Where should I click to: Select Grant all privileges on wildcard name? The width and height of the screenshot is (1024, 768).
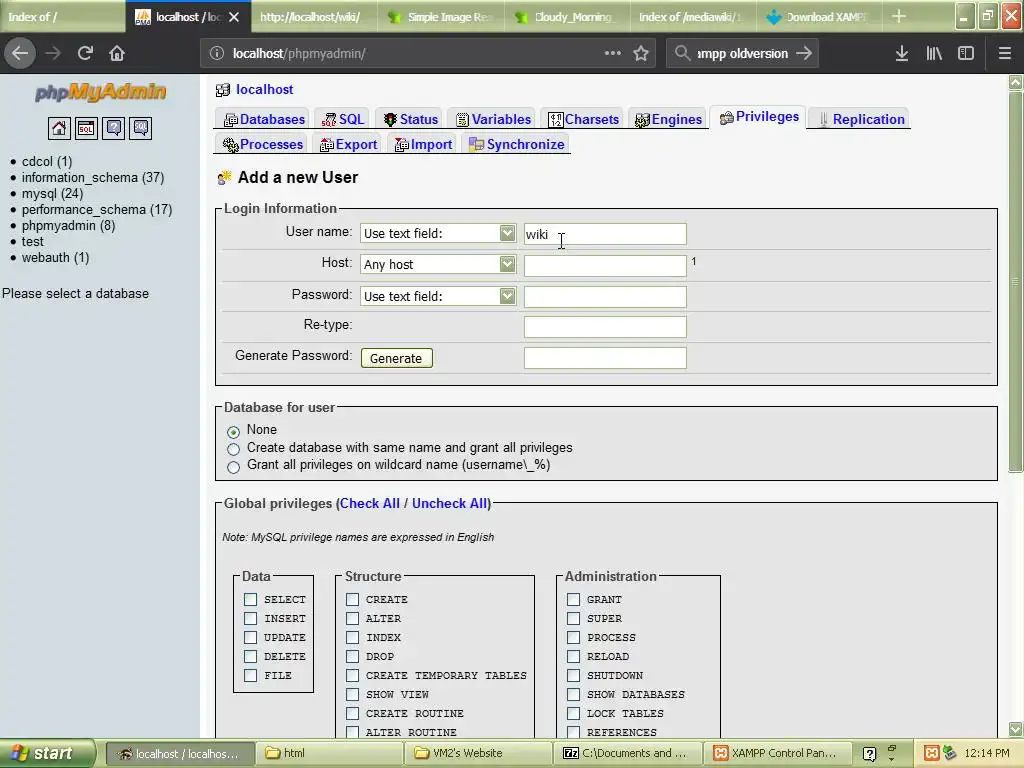(233, 467)
